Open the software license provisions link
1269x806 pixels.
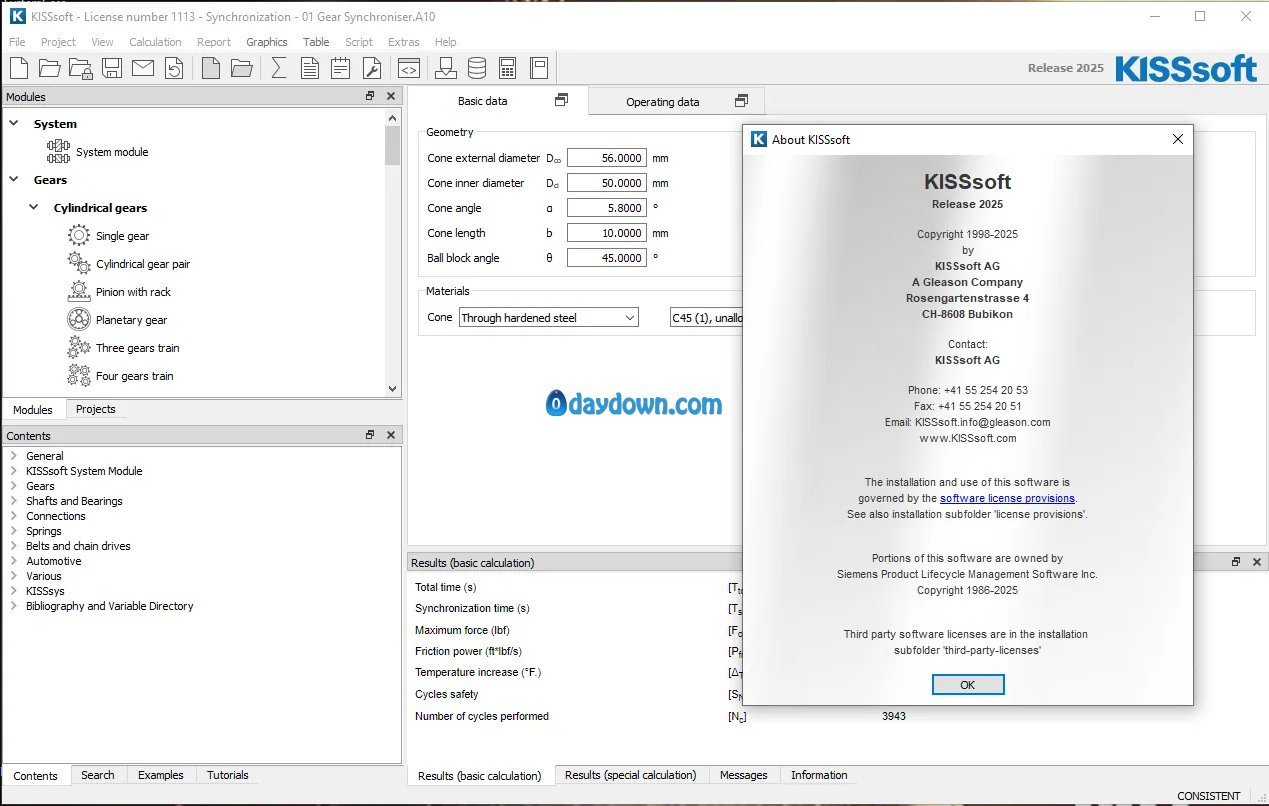1007,498
